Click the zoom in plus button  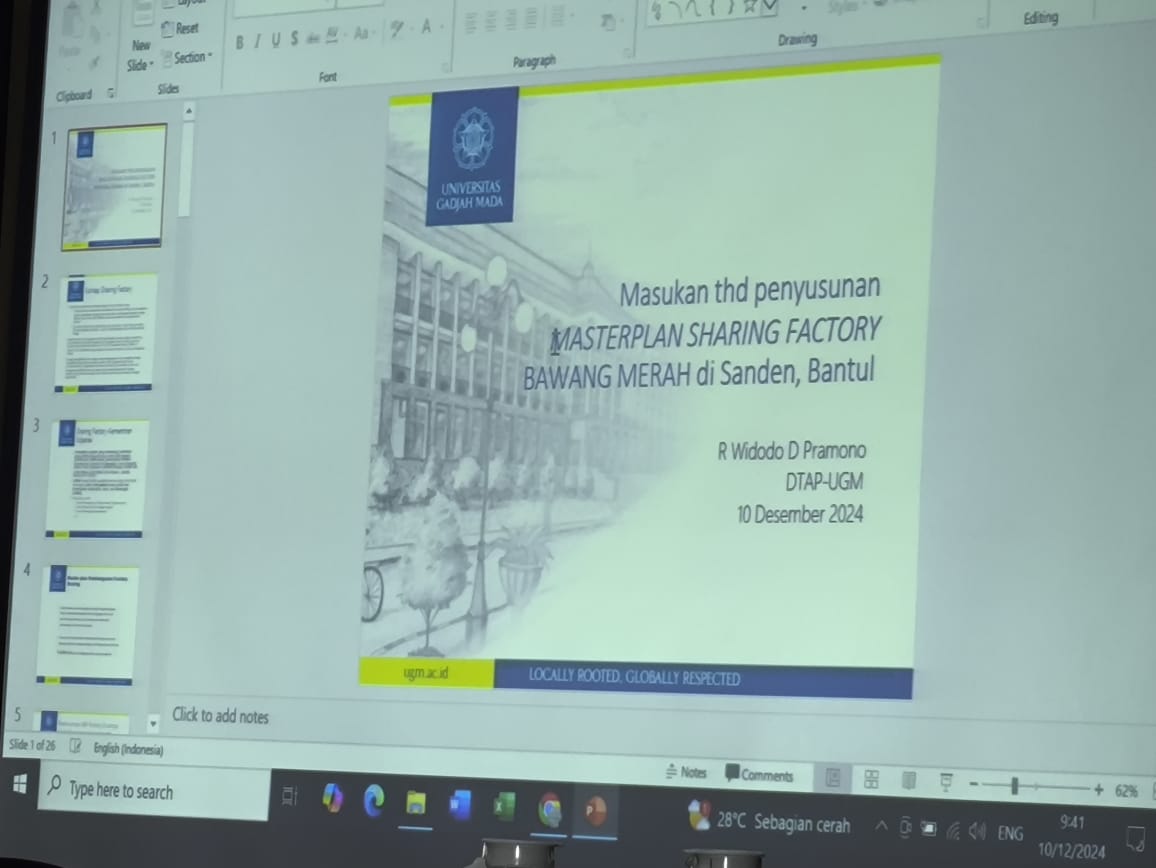1098,790
